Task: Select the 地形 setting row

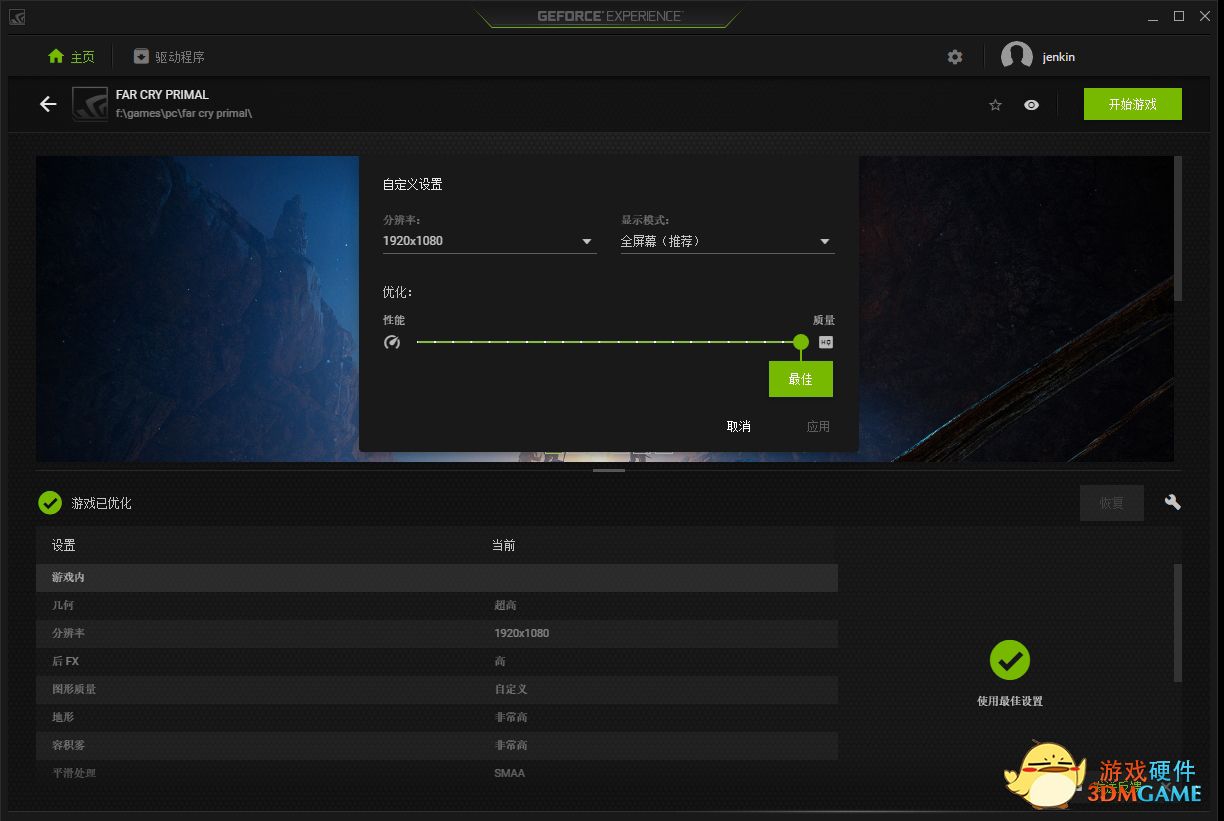Action: (x=437, y=717)
